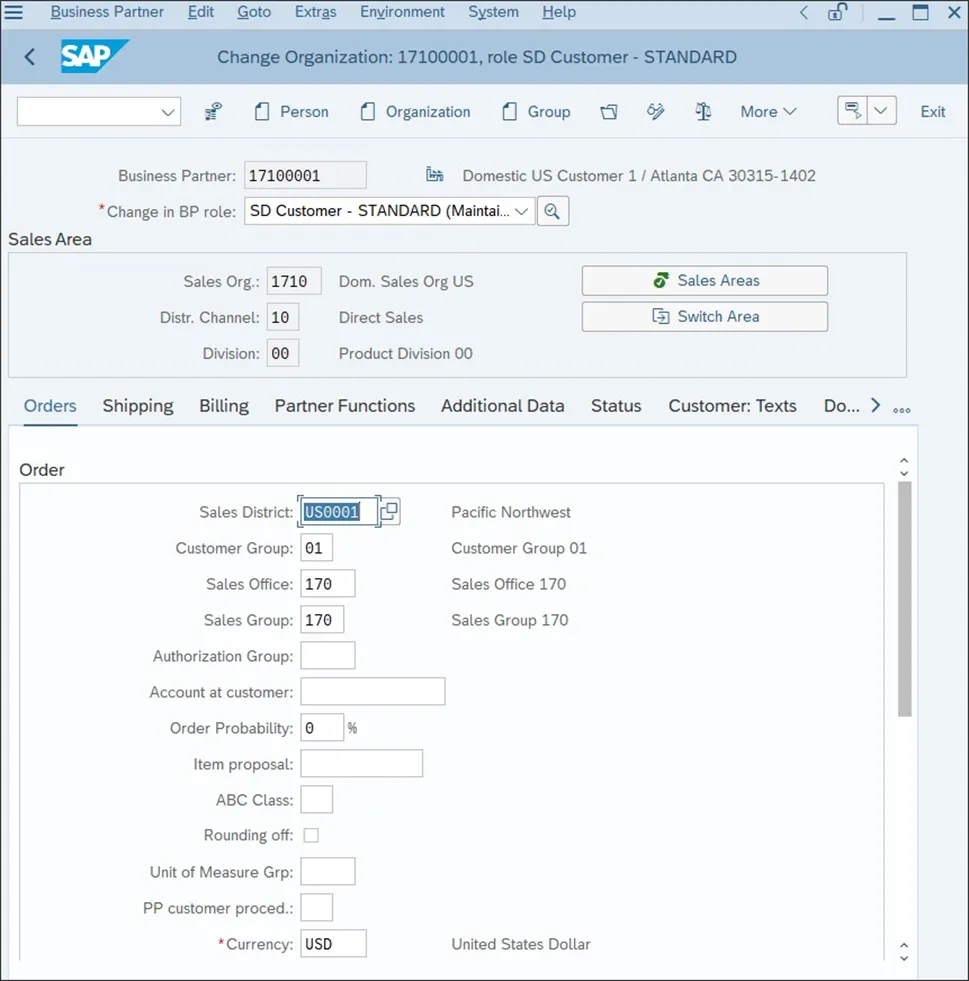Click the Authorization Group field
This screenshot has height=981, width=969.
click(x=328, y=656)
